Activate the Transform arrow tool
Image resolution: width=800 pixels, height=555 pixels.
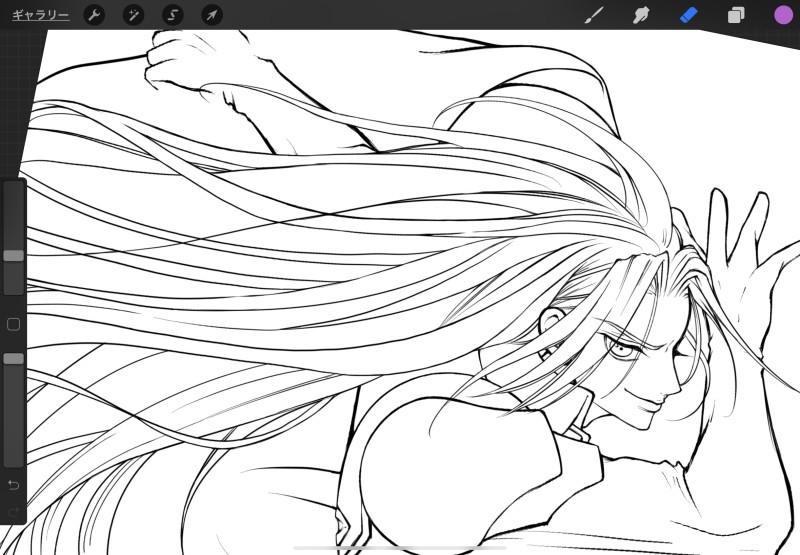pos(212,15)
